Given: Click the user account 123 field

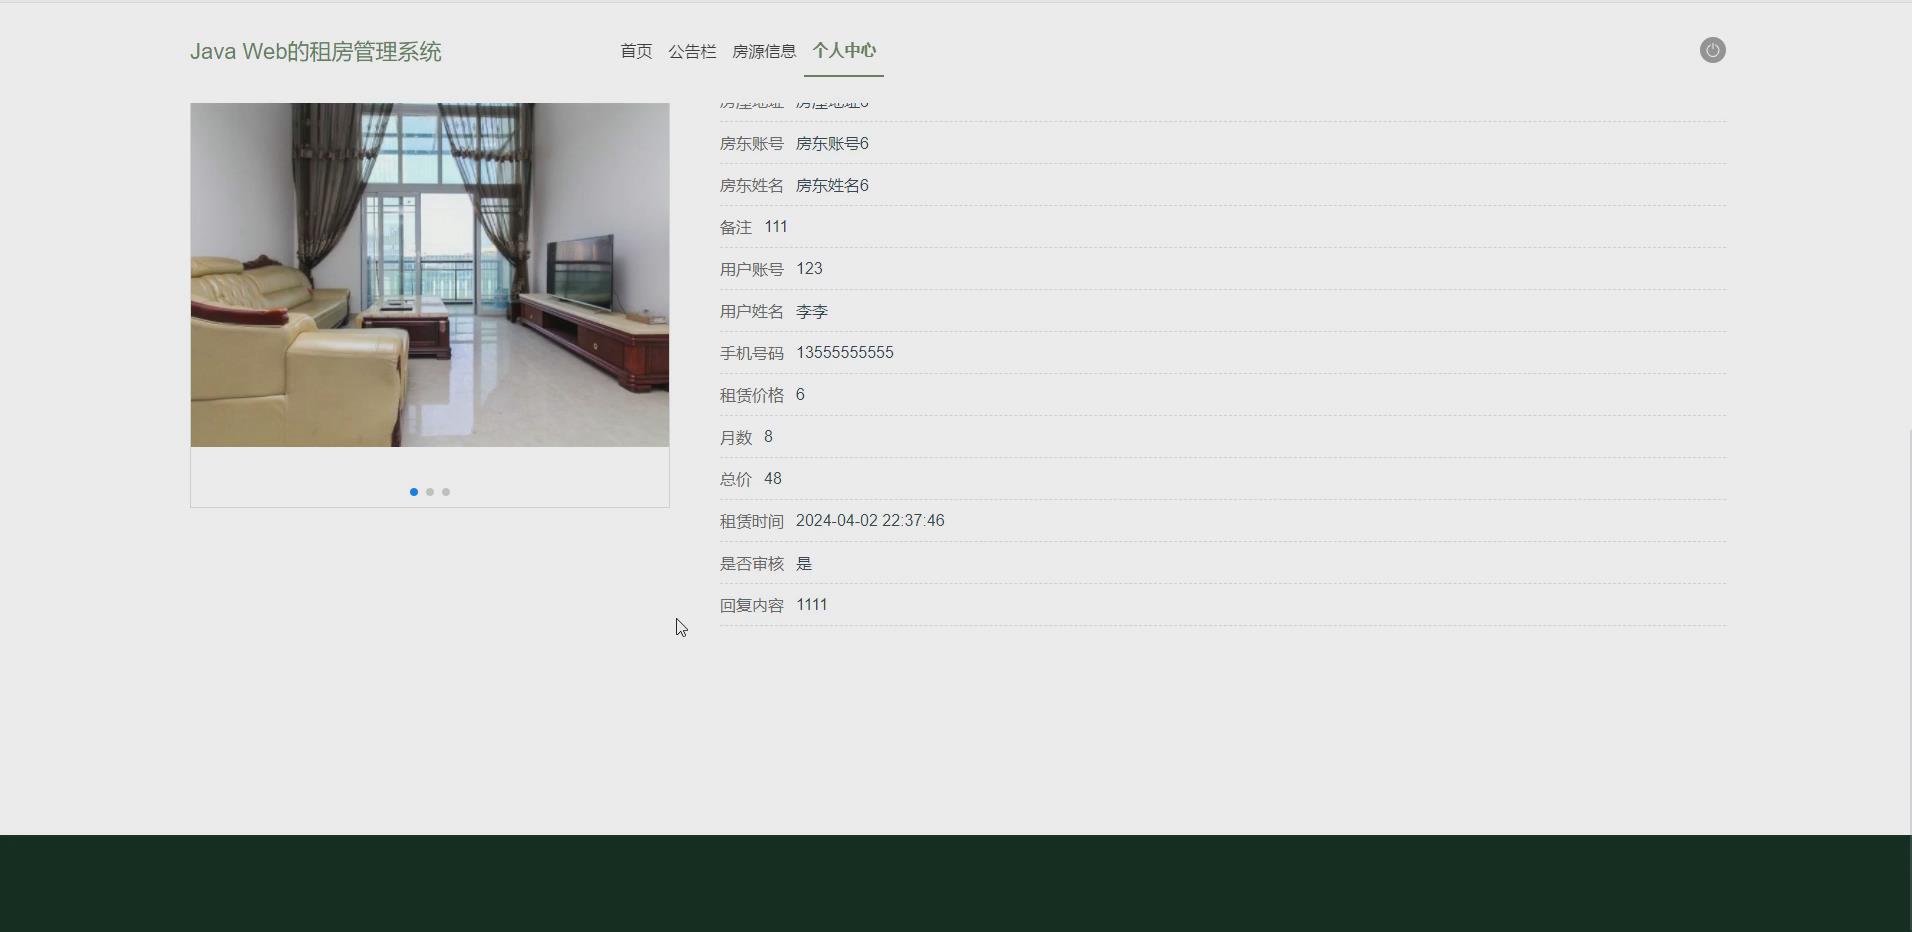Looking at the screenshot, I should click(809, 268).
